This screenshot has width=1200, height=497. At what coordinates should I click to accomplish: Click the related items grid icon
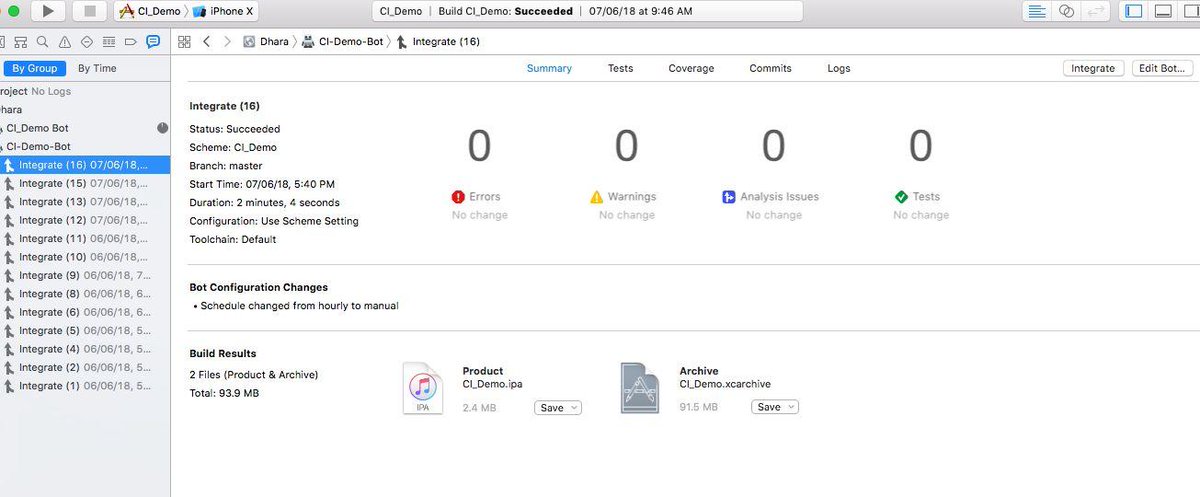184,42
